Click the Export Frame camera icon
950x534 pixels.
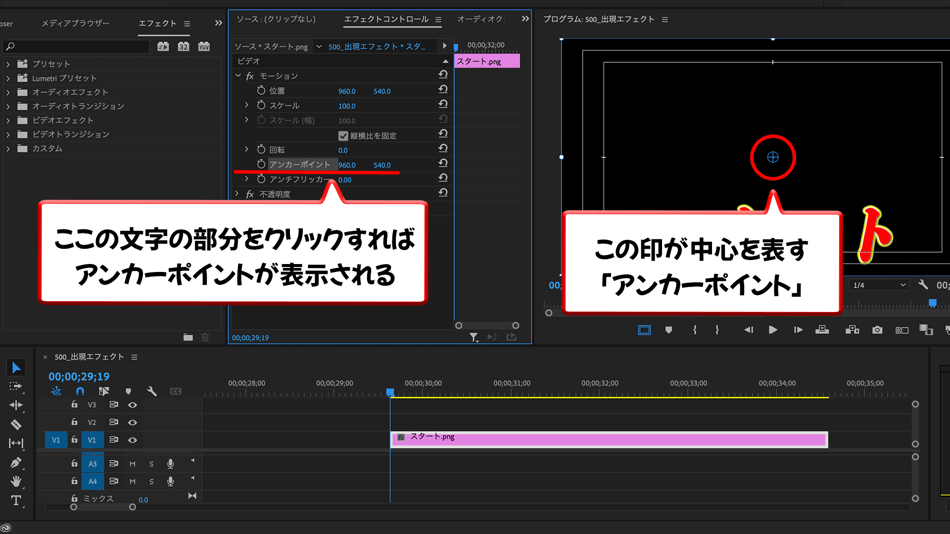877,330
